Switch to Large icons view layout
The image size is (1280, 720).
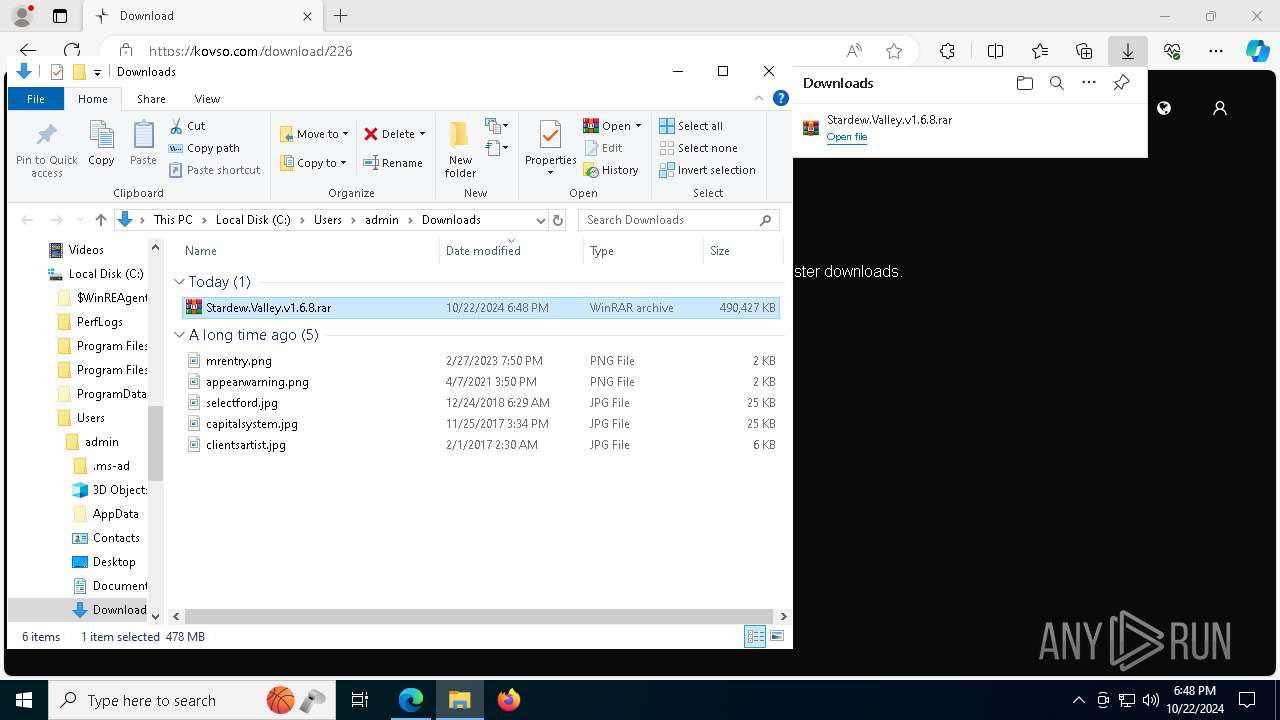pyautogui.click(x=777, y=636)
